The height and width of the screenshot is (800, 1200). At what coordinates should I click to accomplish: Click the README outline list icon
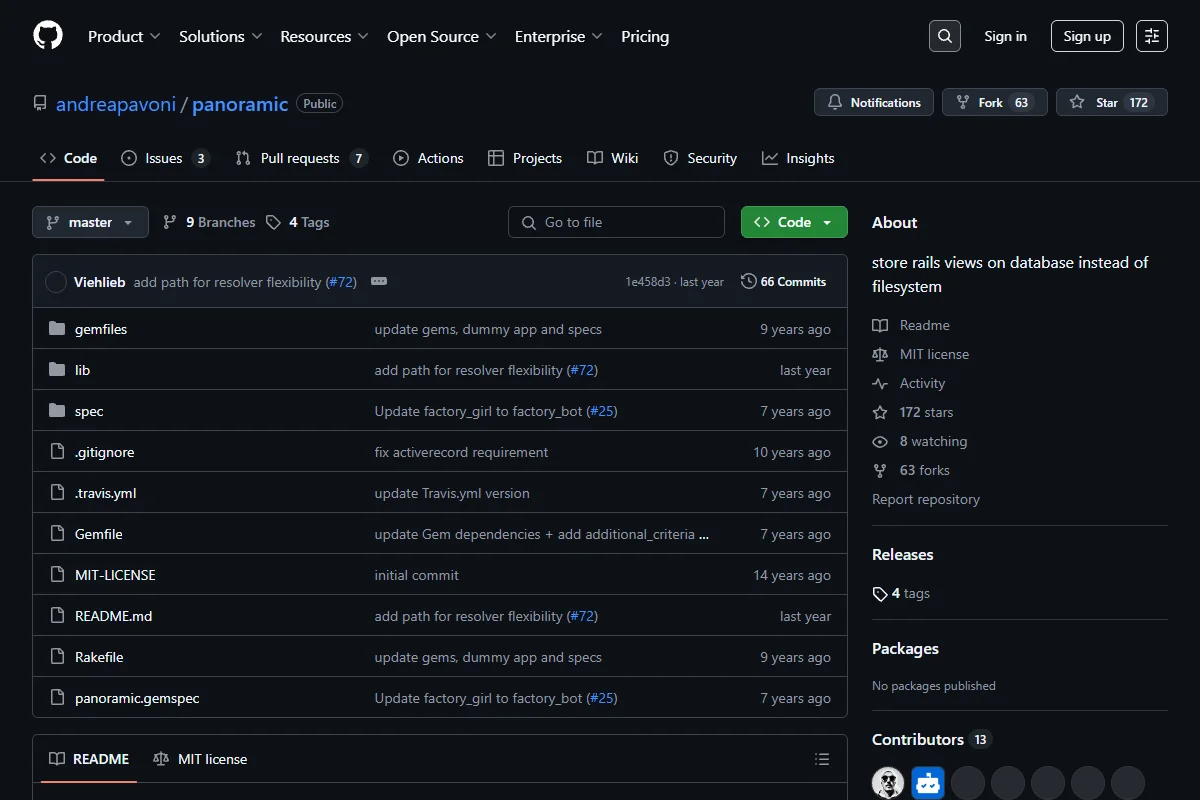pyautogui.click(x=822, y=759)
